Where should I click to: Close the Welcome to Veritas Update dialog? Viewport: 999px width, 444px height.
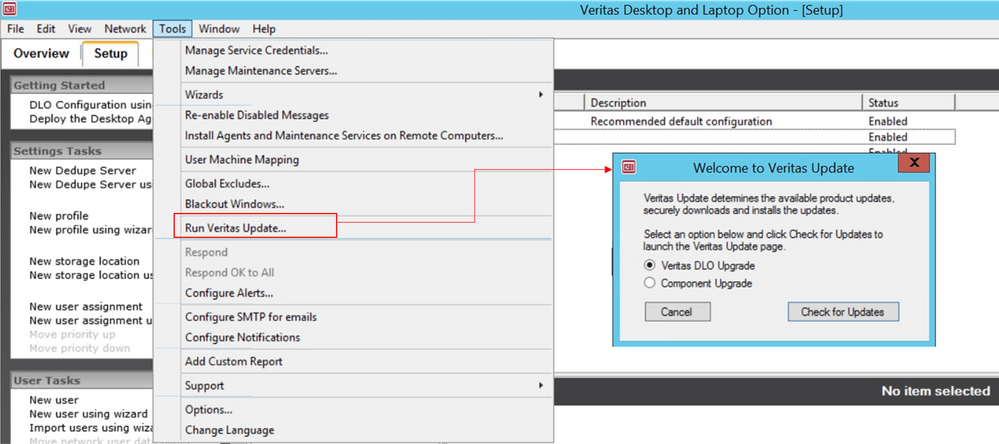point(914,163)
